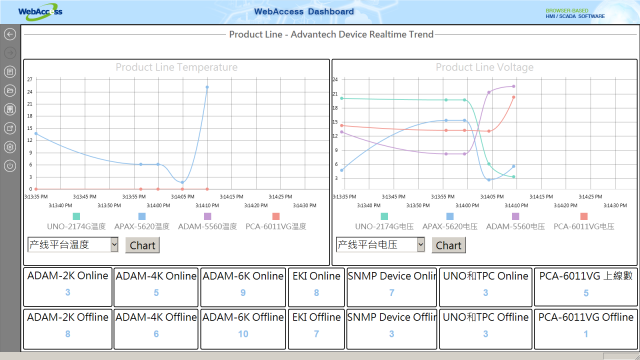Open the dashboard list document icon

[x=10, y=72]
